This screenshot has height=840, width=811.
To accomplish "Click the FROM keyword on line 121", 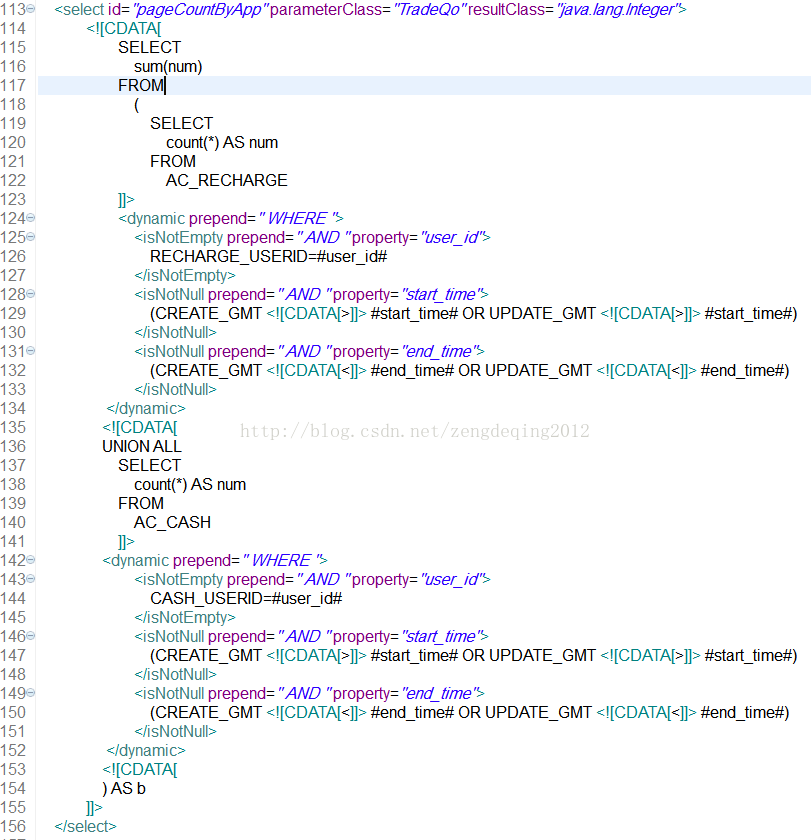I will pyautogui.click(x=173, y=162).
